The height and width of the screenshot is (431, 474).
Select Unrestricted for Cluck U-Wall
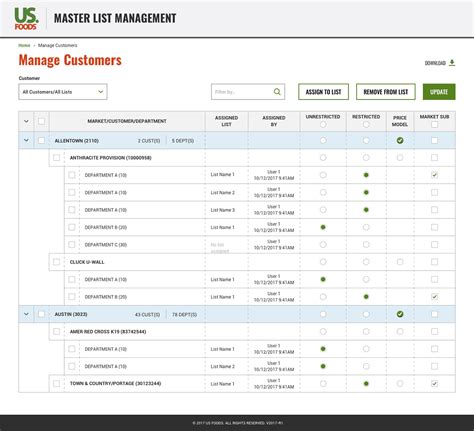coord(323,262)
